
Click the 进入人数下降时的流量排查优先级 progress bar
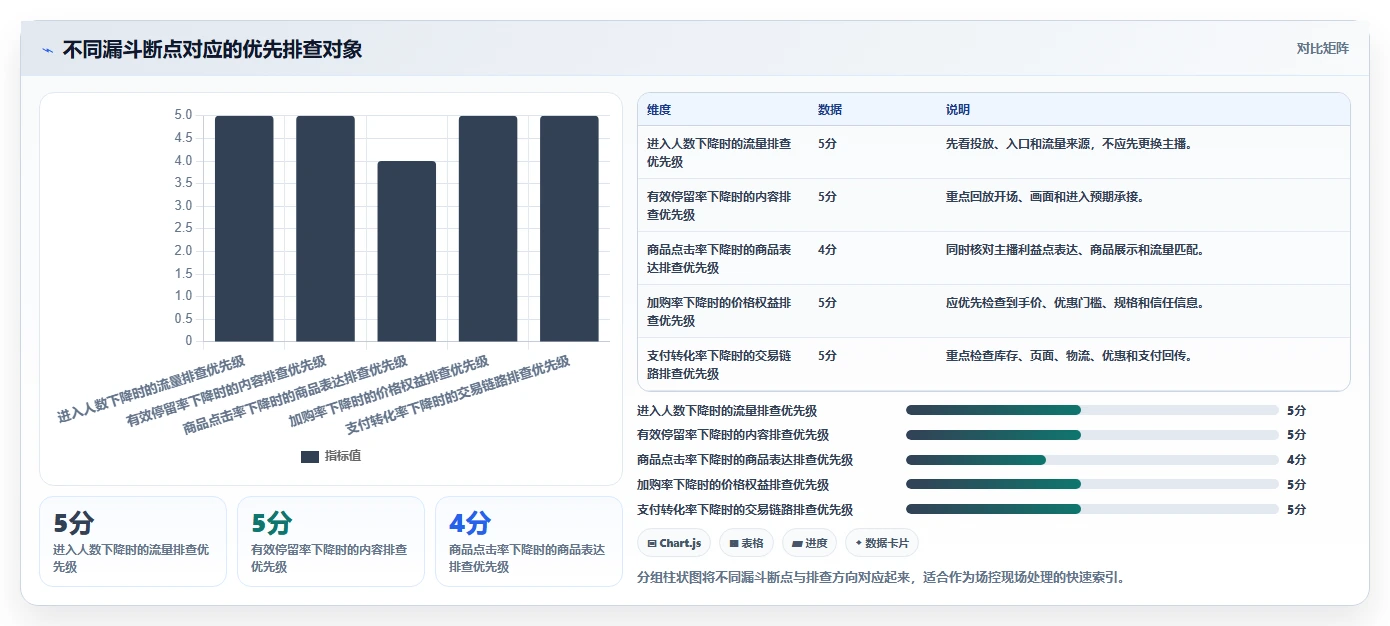1092,410
